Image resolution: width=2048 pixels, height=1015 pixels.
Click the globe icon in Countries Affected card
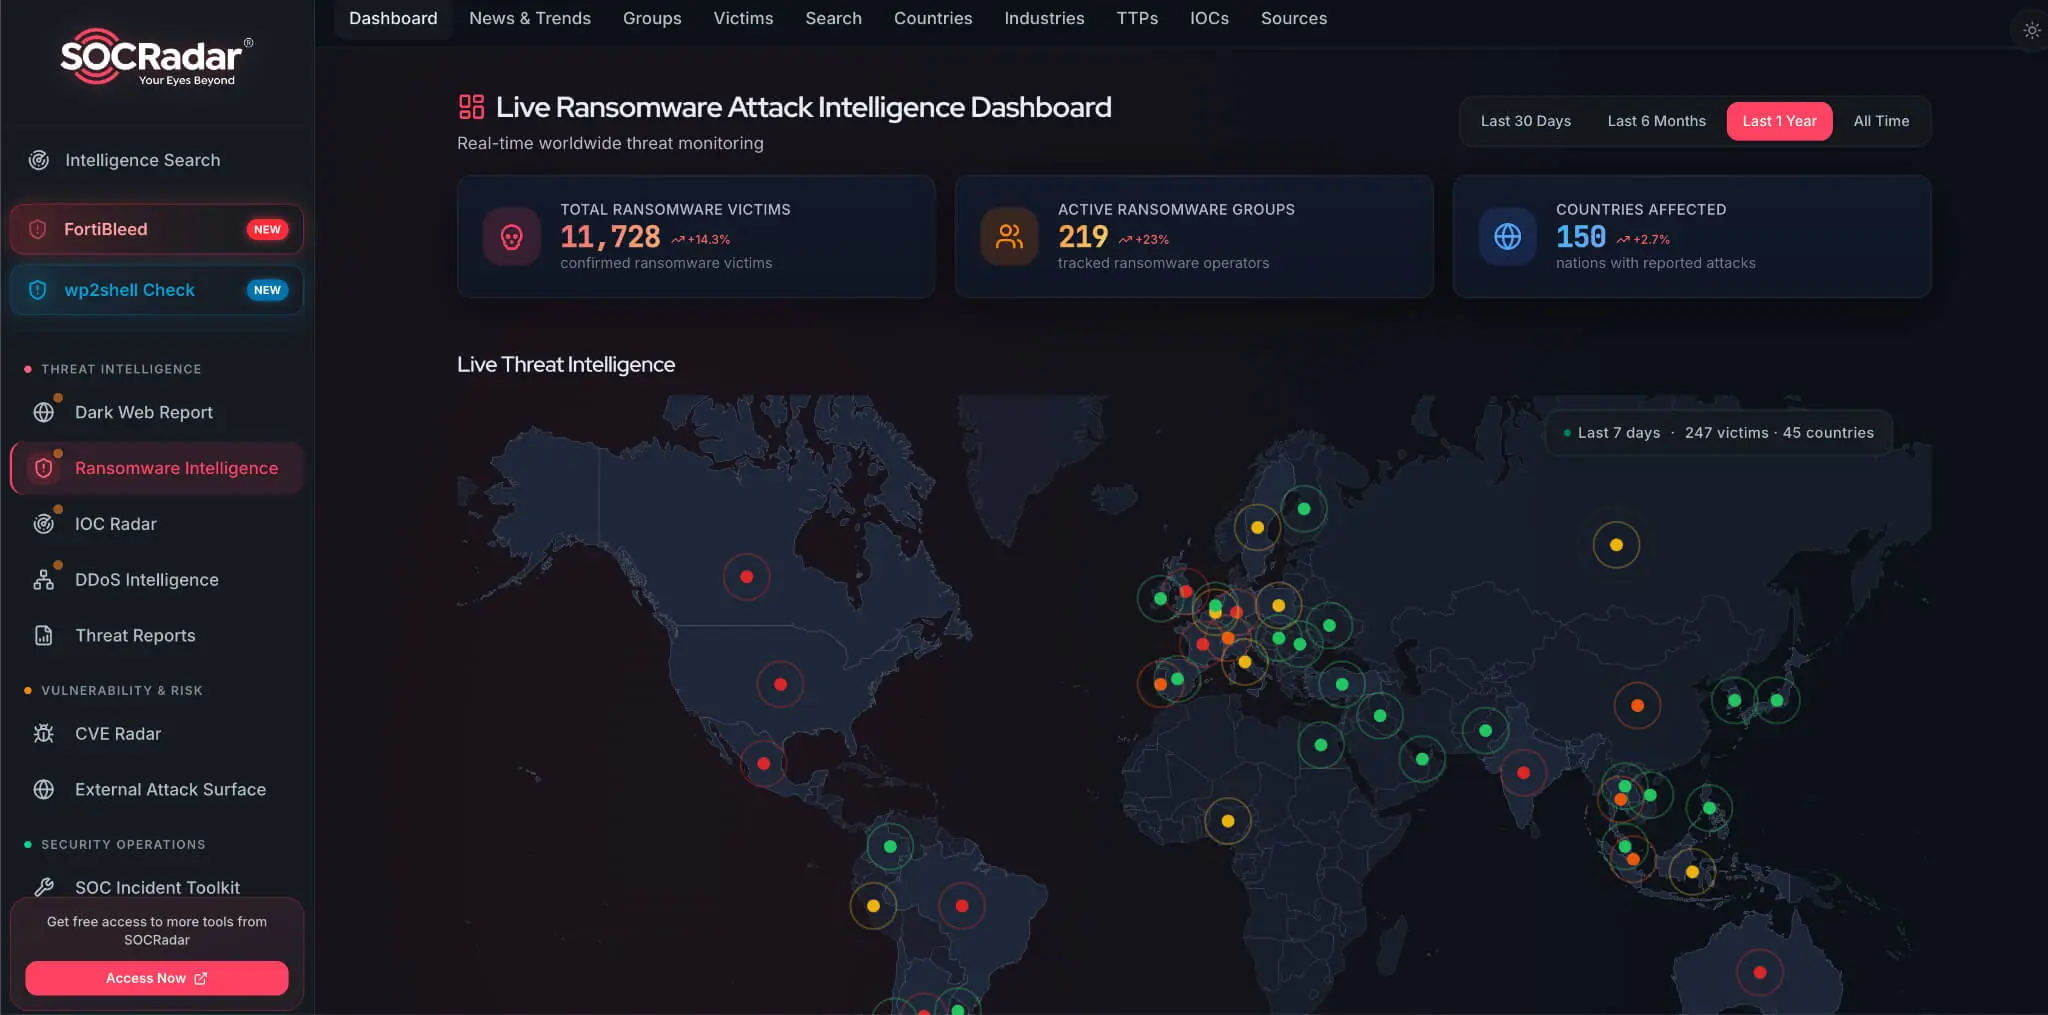[1508, 237]
